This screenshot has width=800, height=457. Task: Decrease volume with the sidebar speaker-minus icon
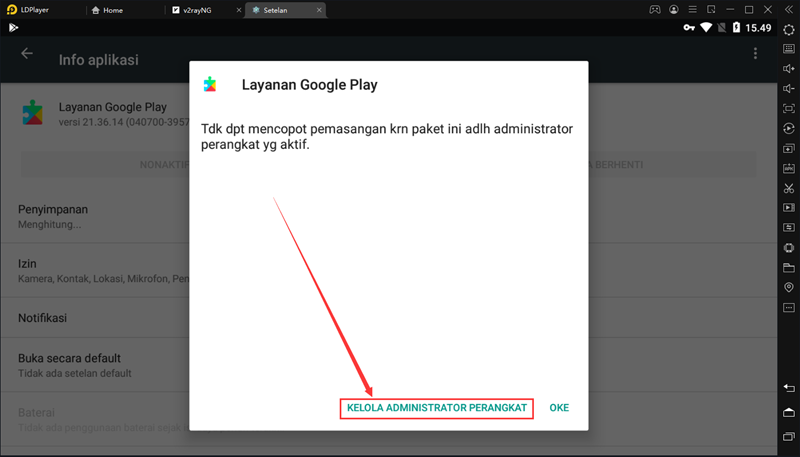click(789, 89)
